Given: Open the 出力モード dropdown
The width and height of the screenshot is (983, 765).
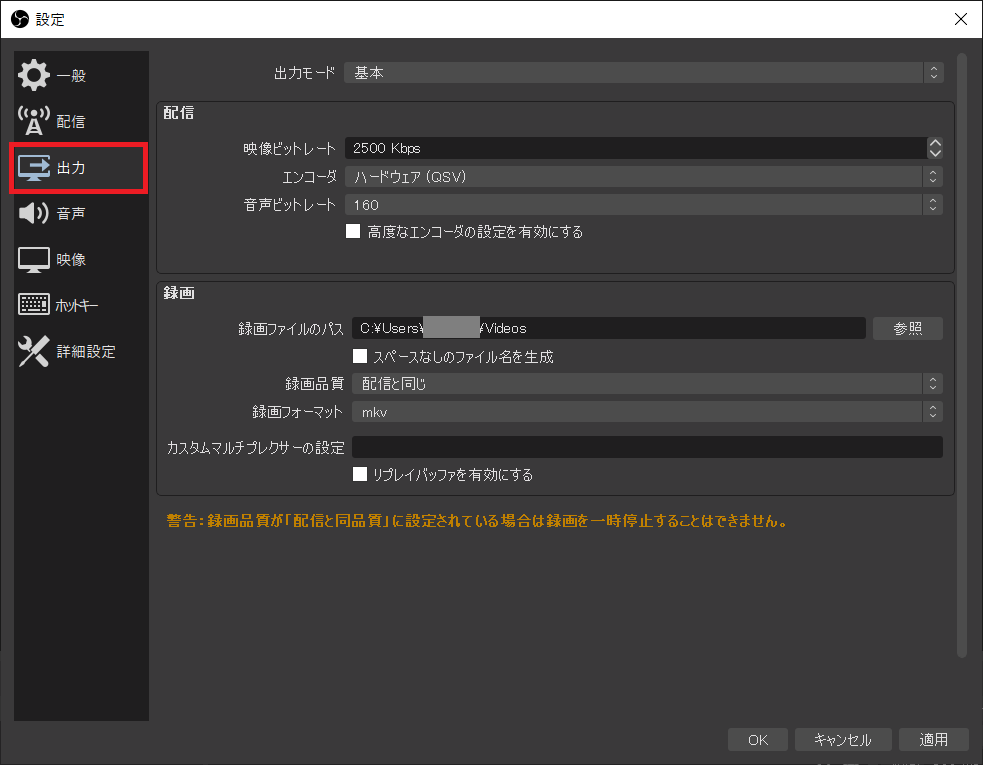Looking at the screenshot, I should click(x=643, y=73).
